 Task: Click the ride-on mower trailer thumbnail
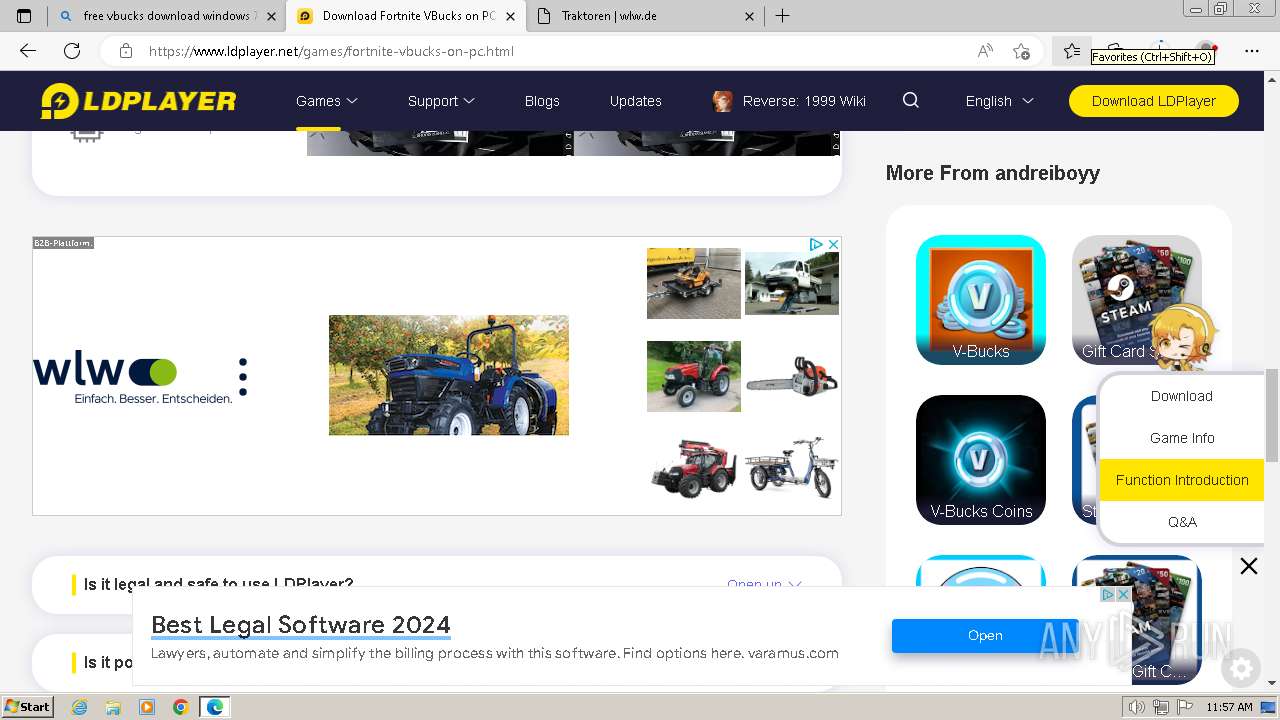pos(694,283)
